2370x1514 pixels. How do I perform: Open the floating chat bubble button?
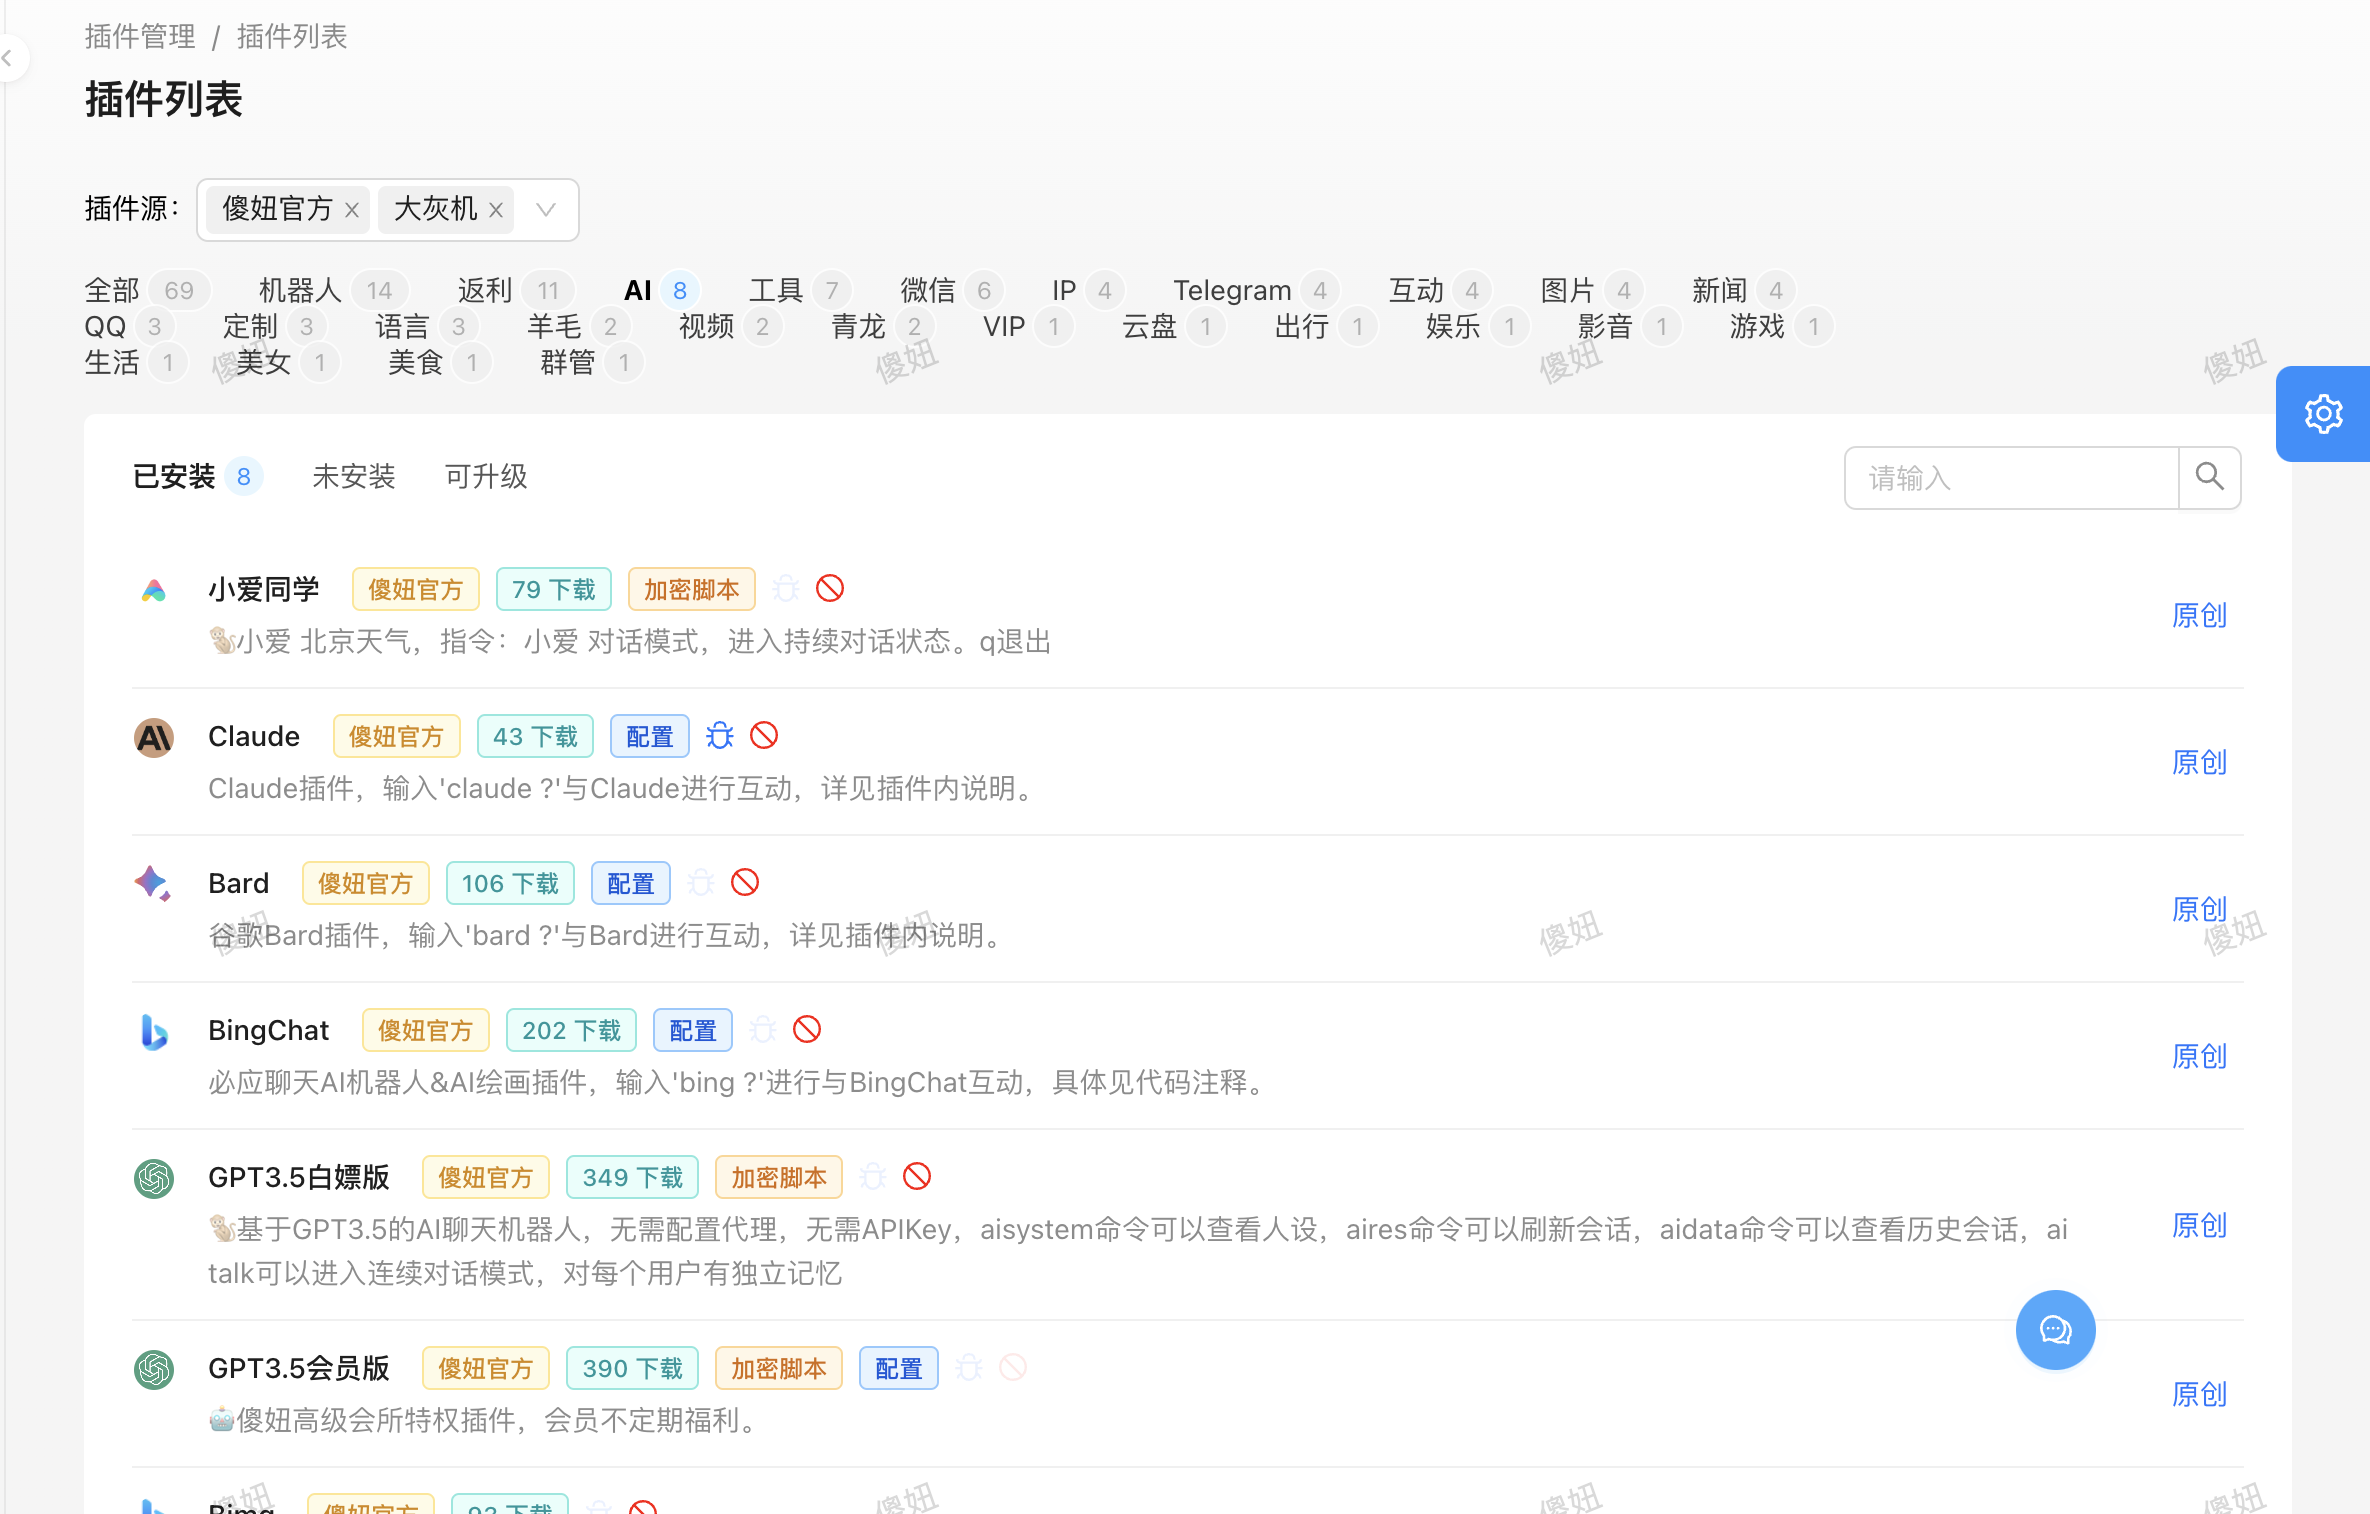point(2055,1329)
